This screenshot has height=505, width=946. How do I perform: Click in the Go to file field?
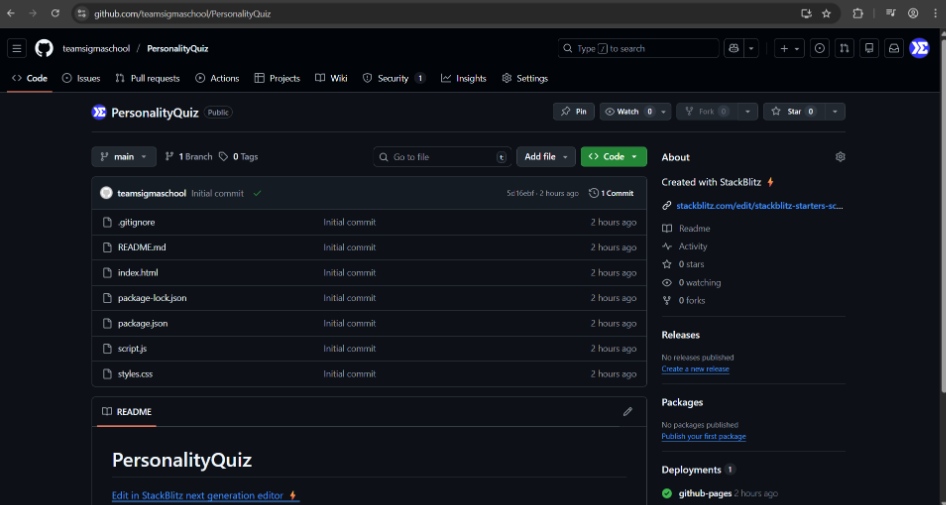click(442, 157)
